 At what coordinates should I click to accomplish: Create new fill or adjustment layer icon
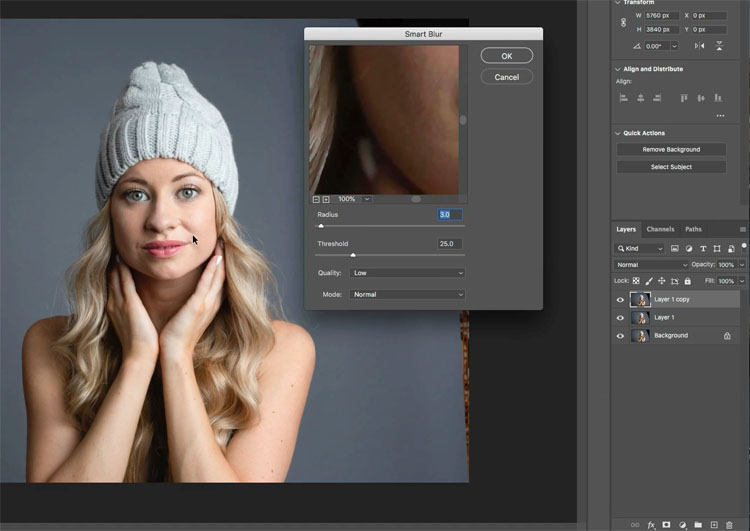click(x=683, y=525)
